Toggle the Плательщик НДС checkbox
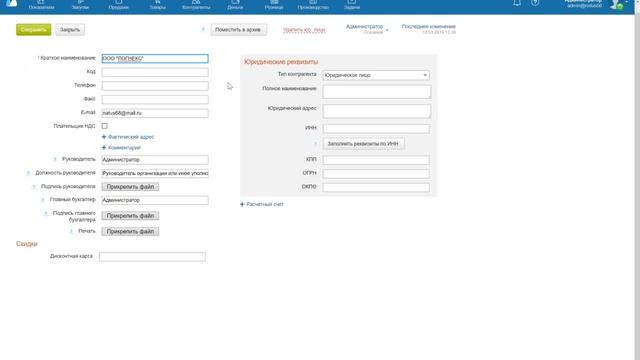 [104, 126]
